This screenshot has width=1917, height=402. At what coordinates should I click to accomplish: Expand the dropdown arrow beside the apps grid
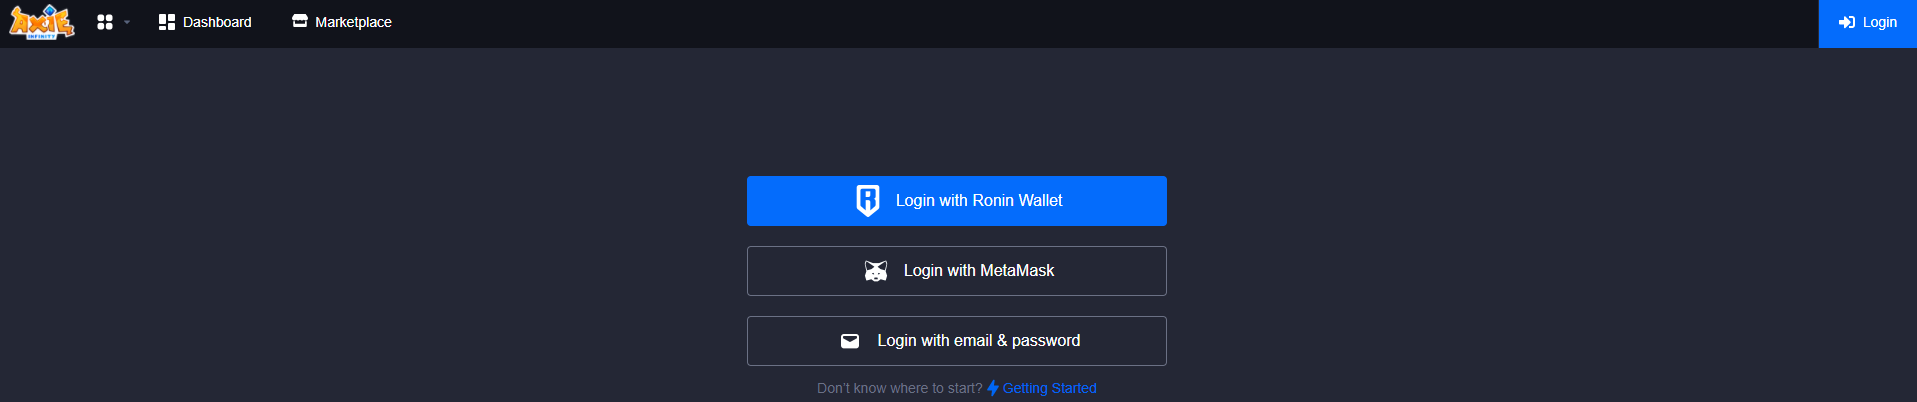tap(127, 22)
